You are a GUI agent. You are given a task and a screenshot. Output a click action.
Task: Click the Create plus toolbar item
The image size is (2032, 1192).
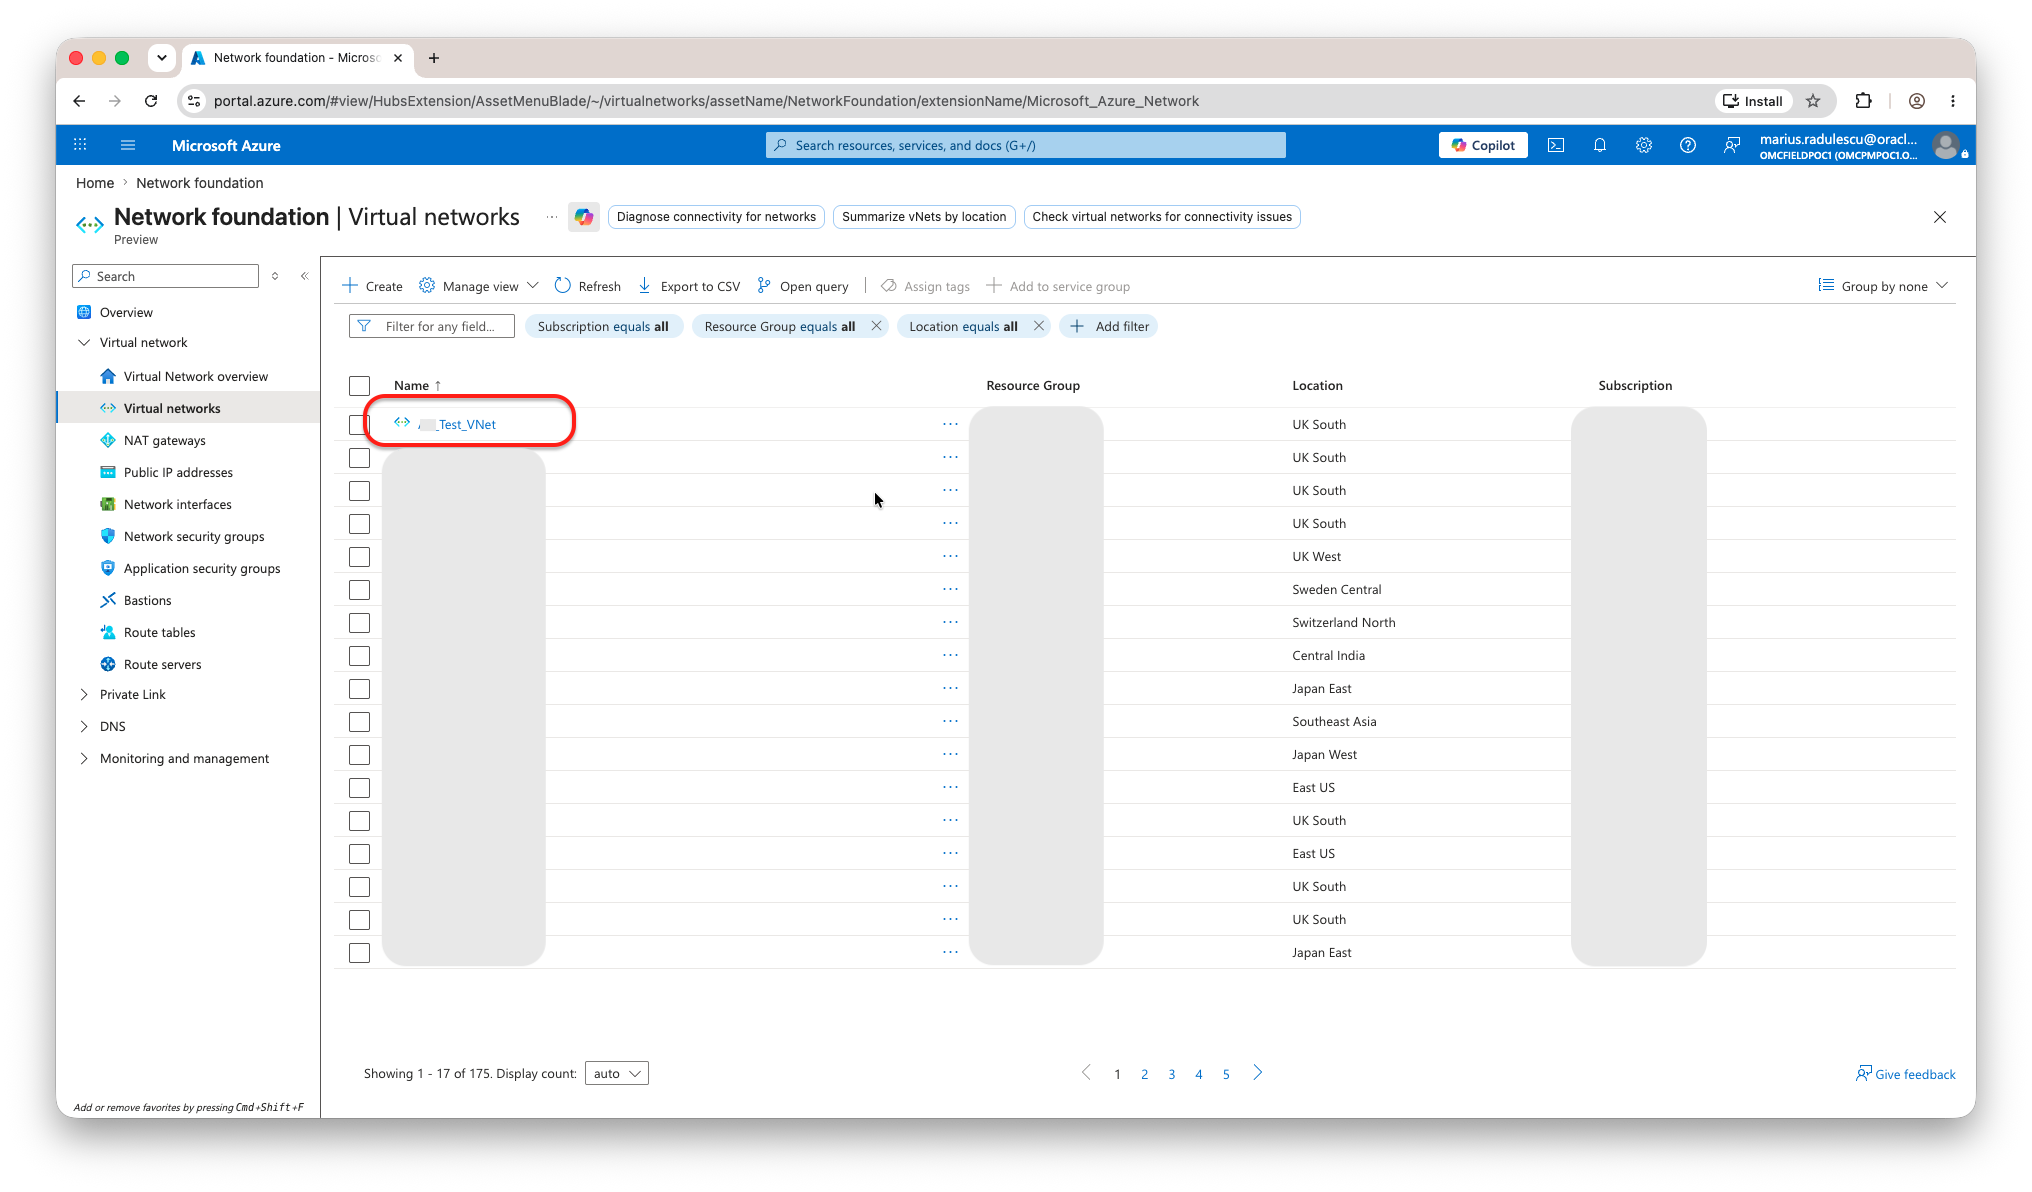pyautogui.click(x=372, y=286)
